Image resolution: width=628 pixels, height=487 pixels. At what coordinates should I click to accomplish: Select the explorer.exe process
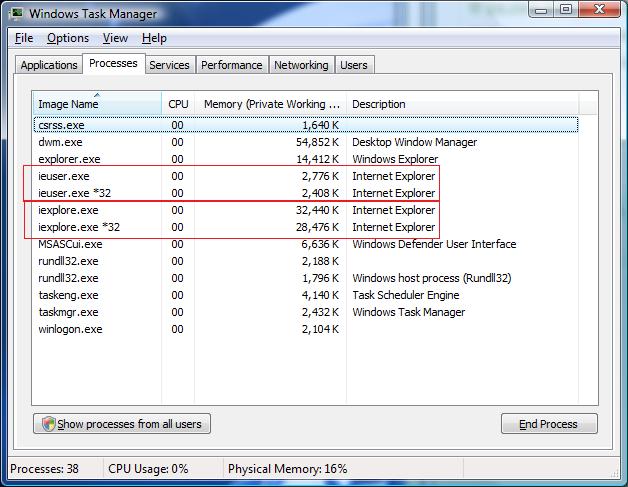pos(306,159)
